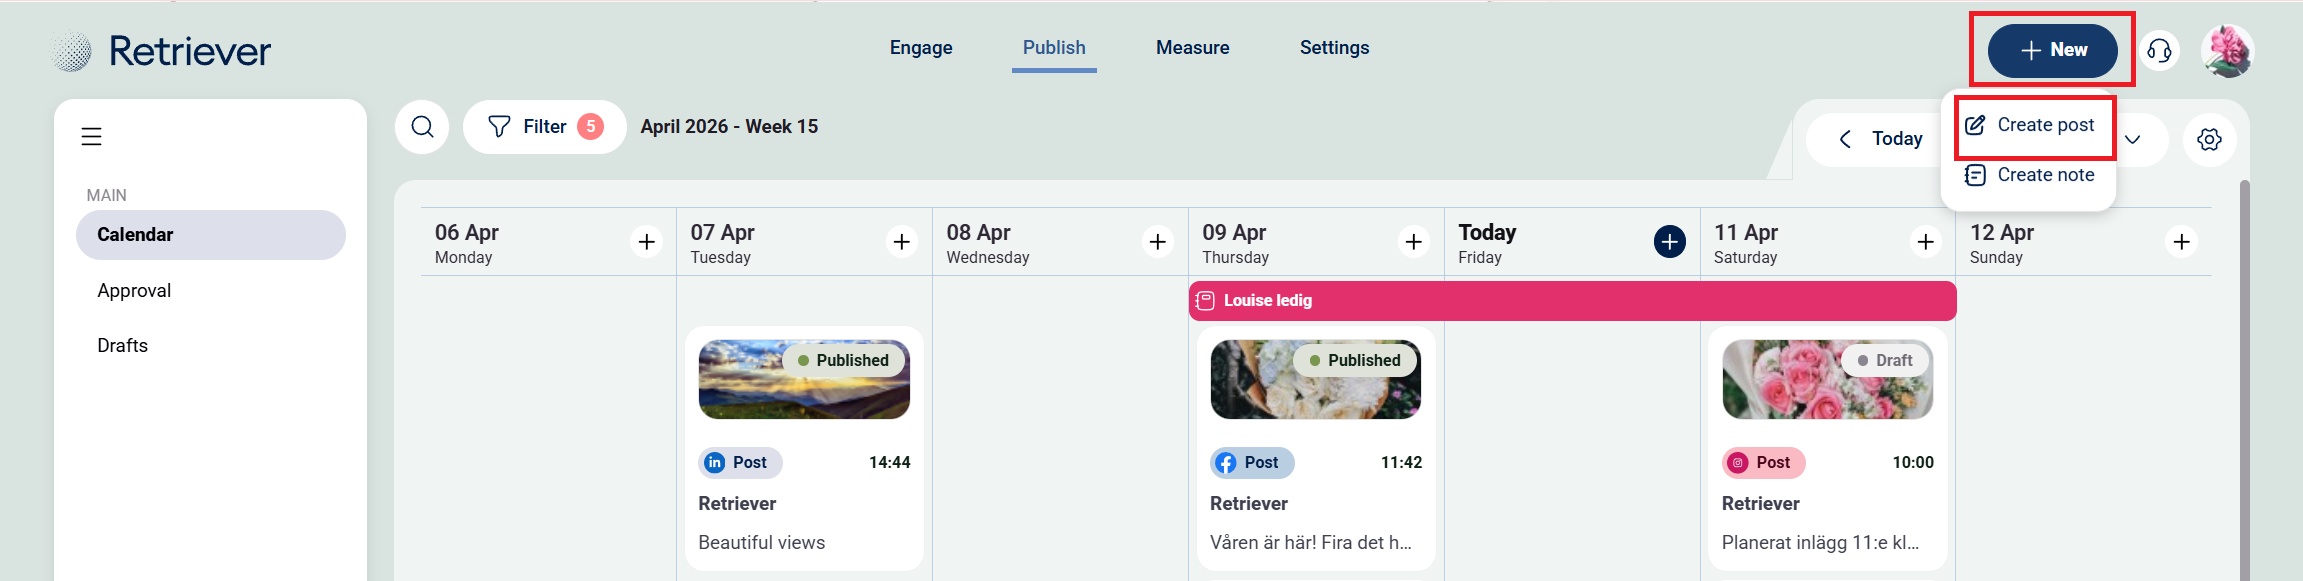
Task: Add a post on Monday 06 Apr
Action: click(x=647, y=242)
